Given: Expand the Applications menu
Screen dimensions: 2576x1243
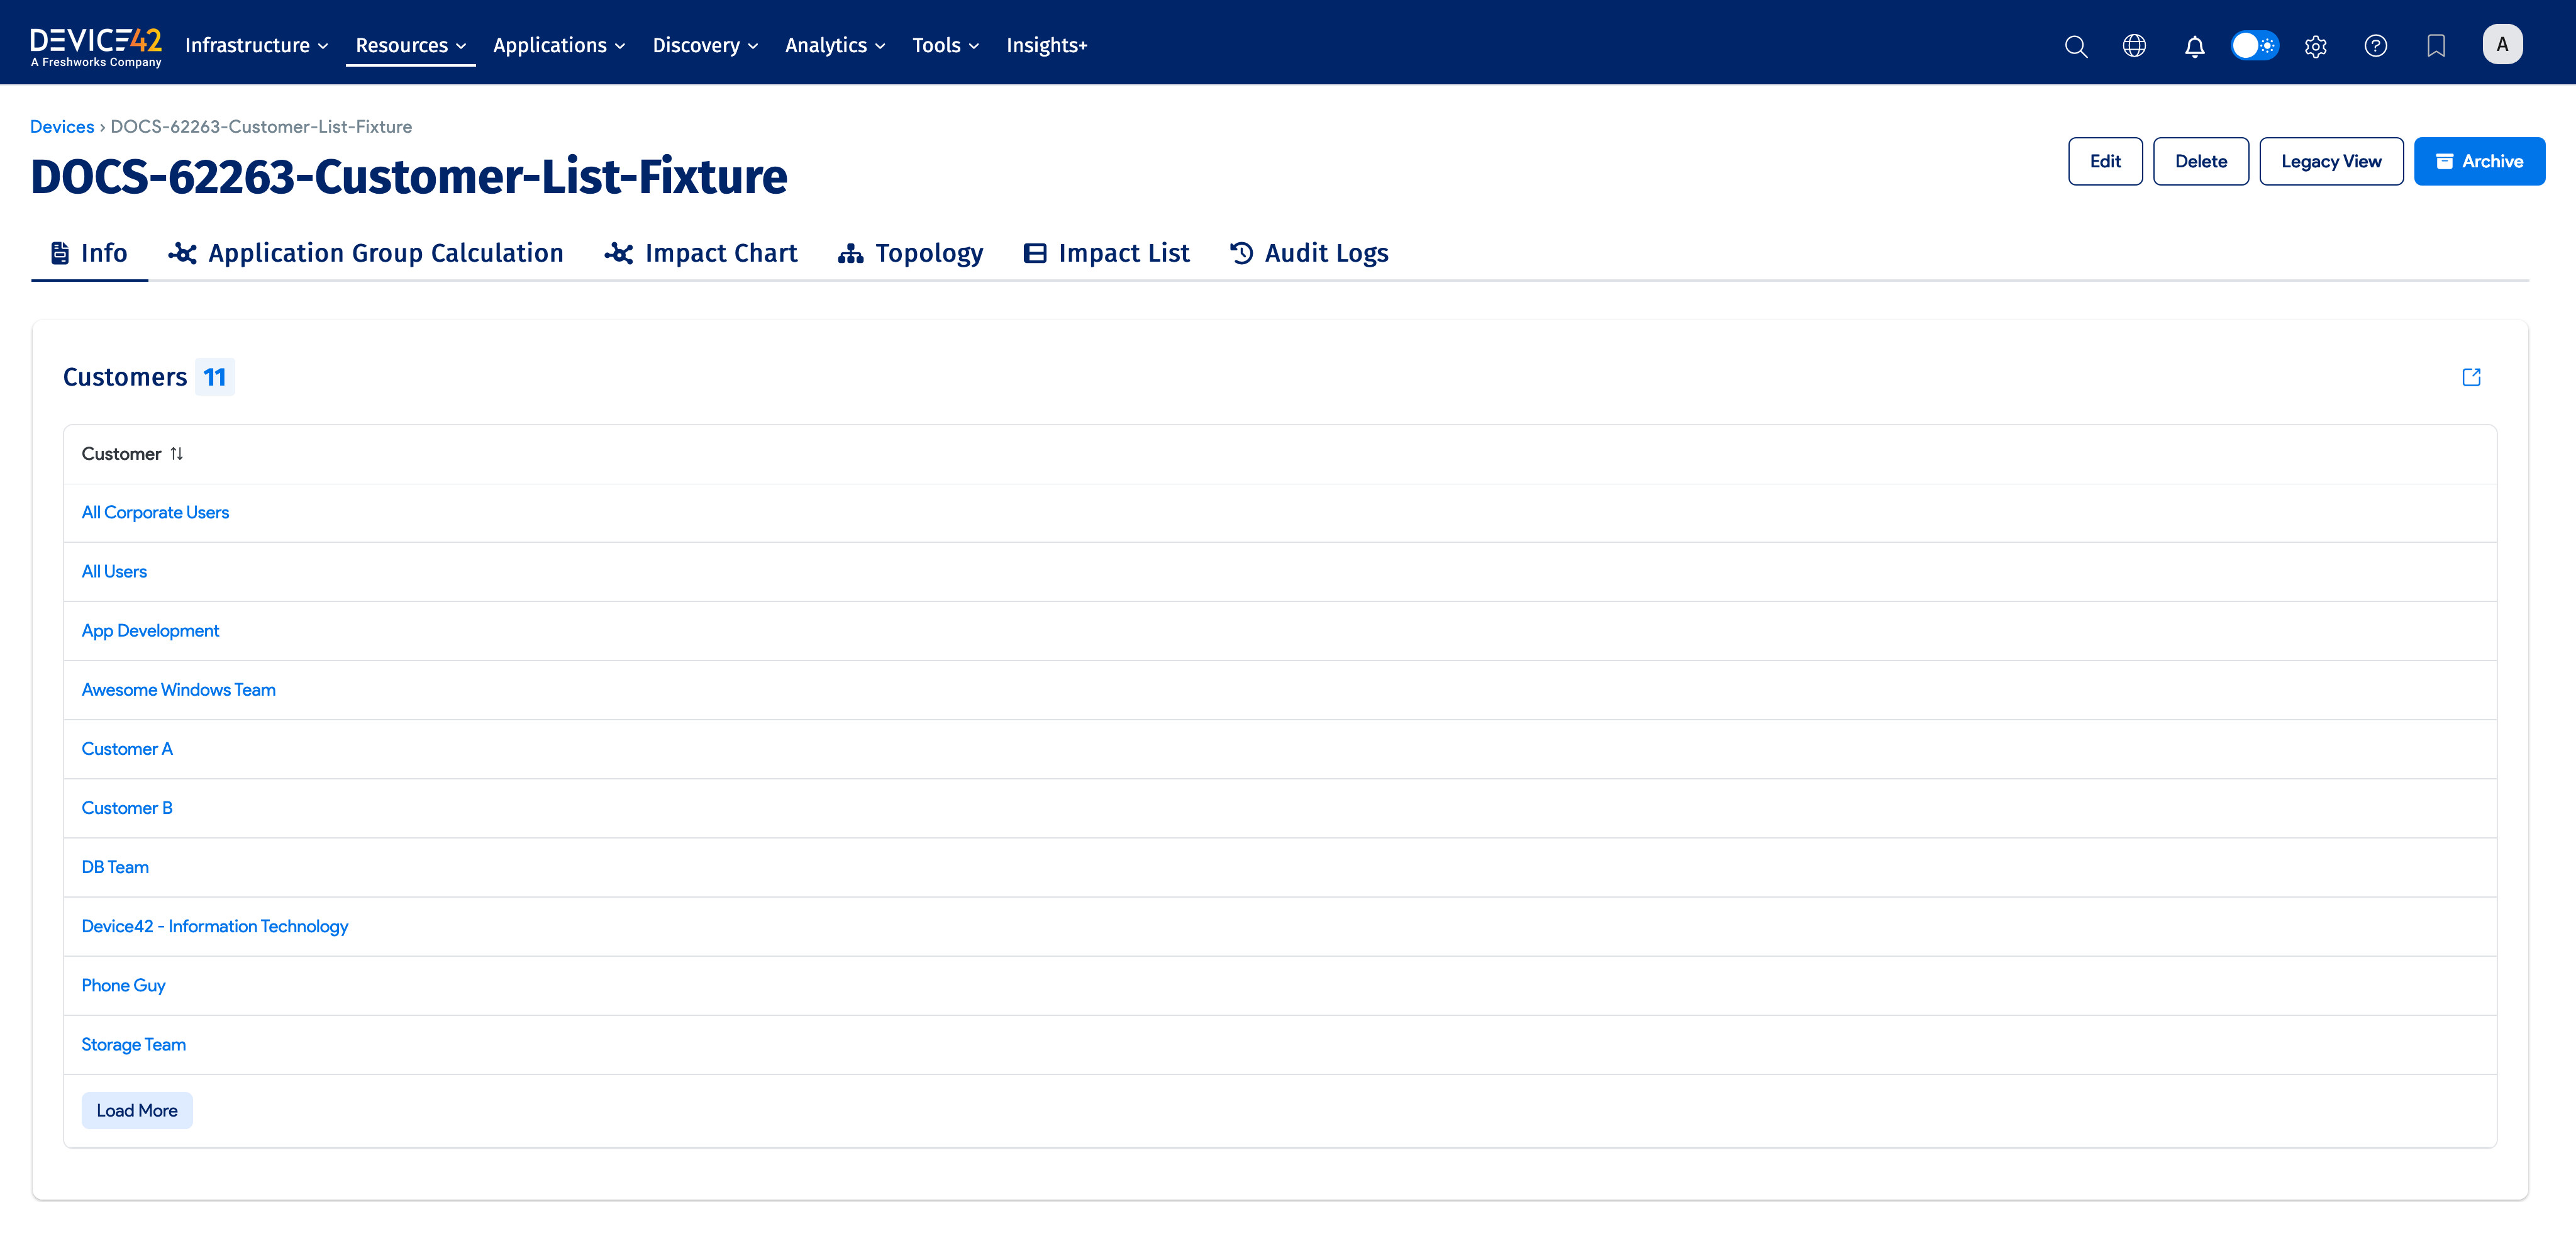Looking at the screenshot, I should click(559, 46).
